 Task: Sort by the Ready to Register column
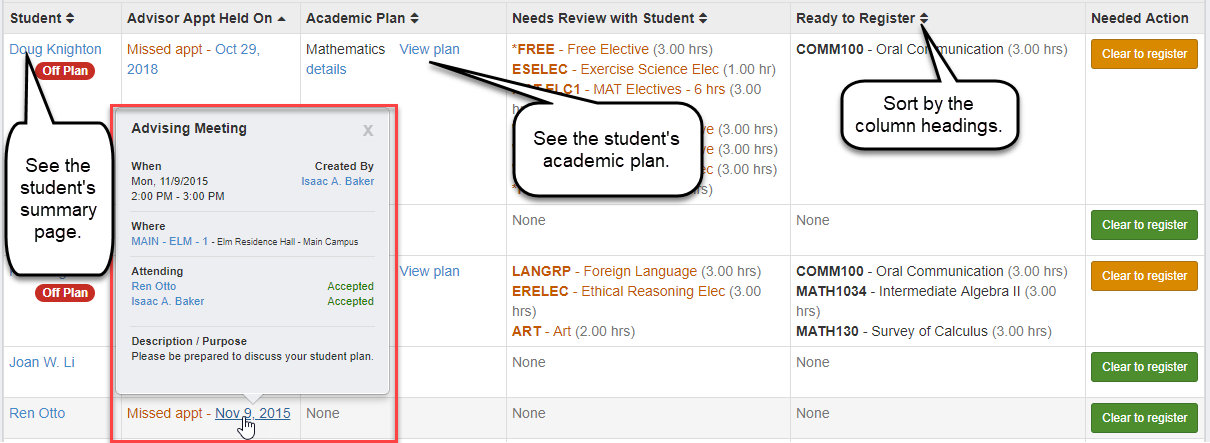coord(862,18)
